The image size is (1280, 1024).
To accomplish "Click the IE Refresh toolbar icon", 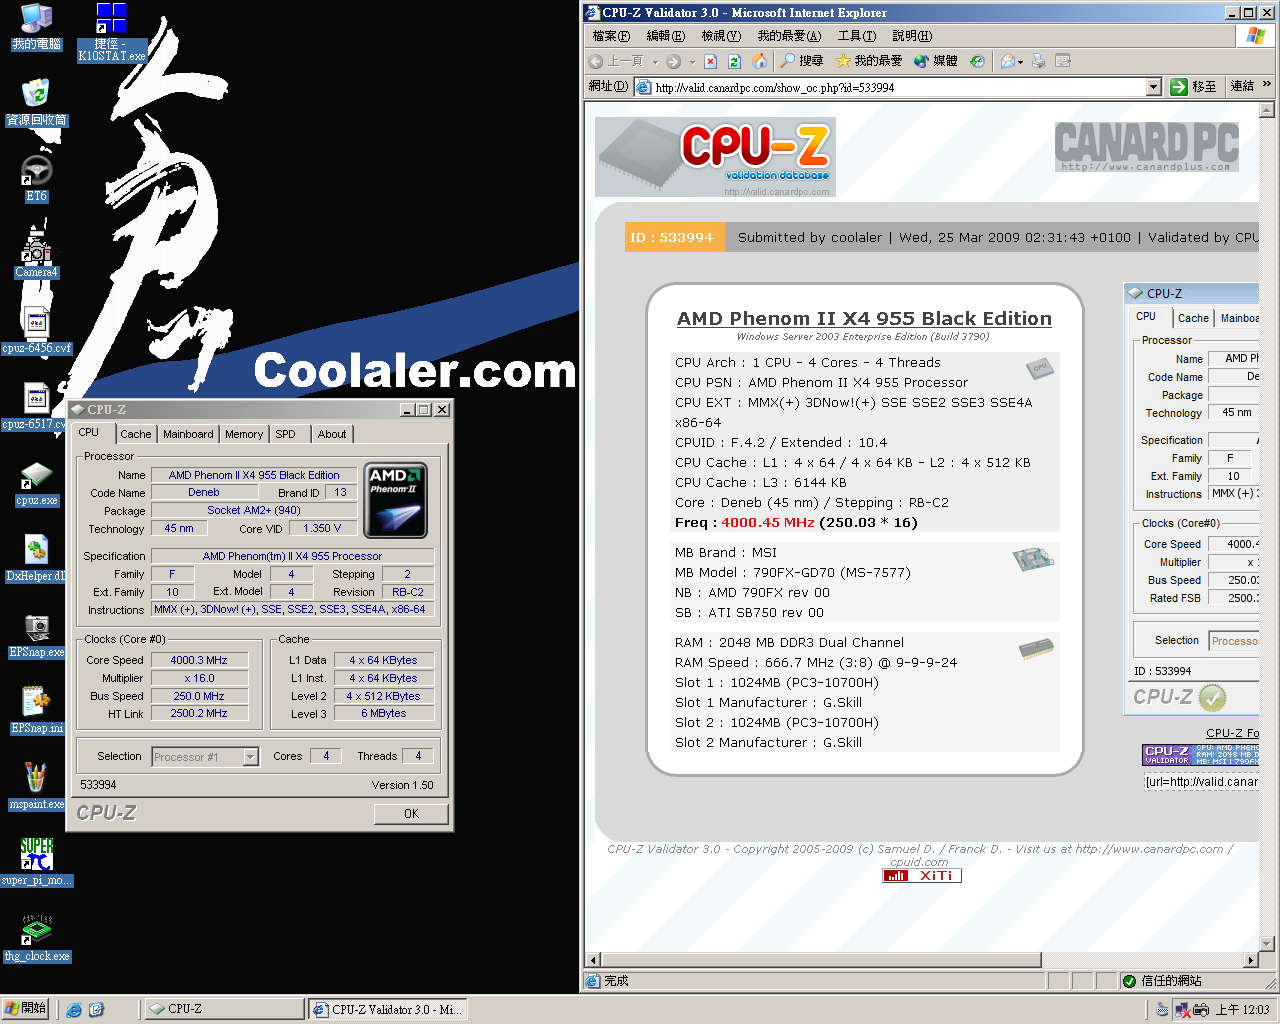I will click(x=734, y=61).
